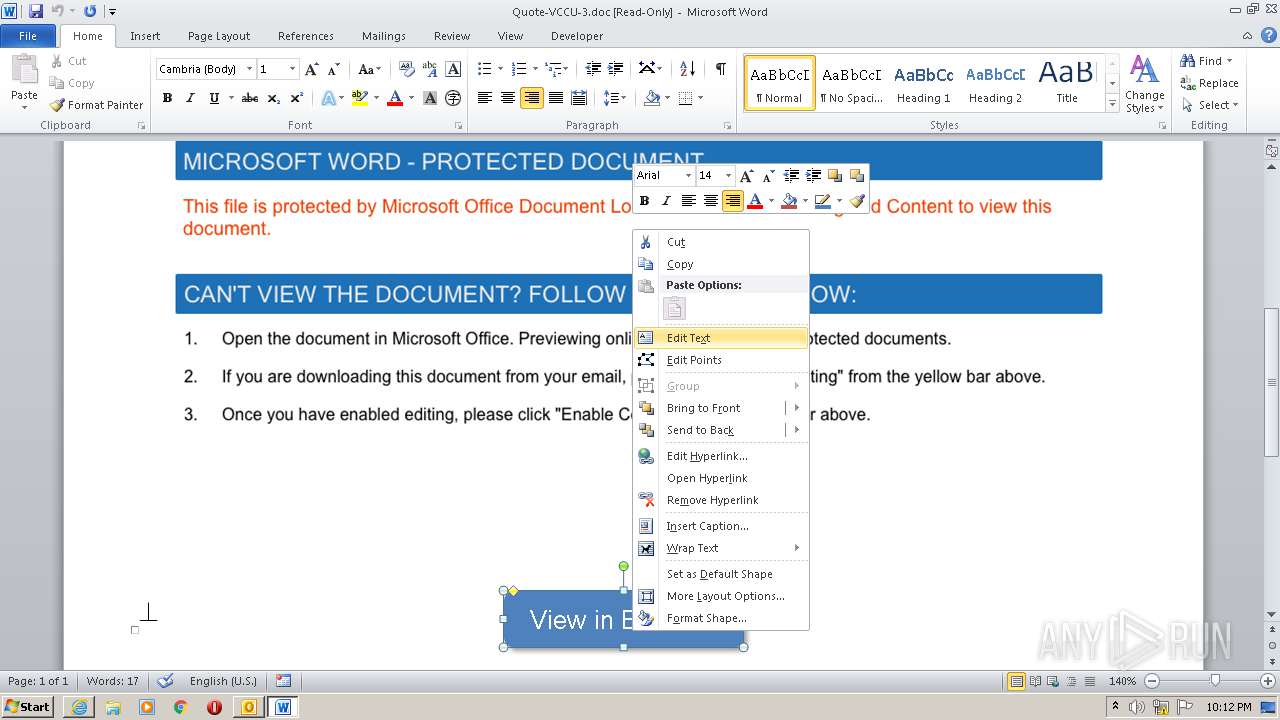The width and height of the screenshot is (1280, 720).
Task: Click the English (U.S.) language indicator
Action: pos(223,681)
